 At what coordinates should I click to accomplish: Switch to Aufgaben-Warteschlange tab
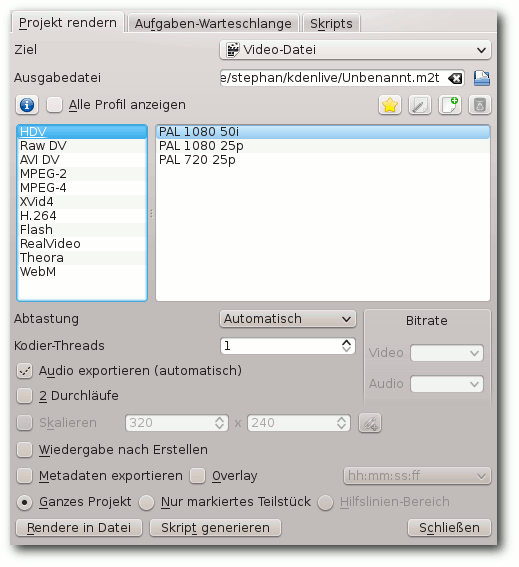pyautogui.click(x=213, y=24)
